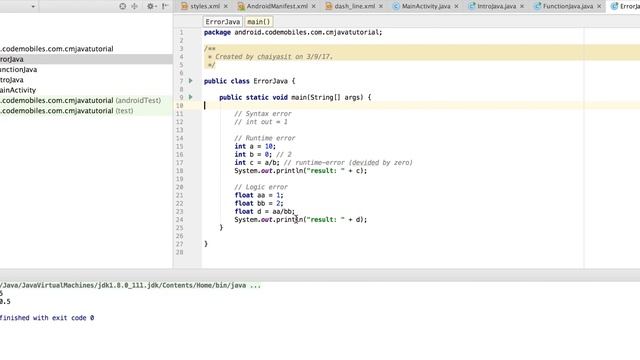This screenshot has width=640, height=360.
Task: Click the 0.5 result in console output
Action: pyautogui.click(x=5, y=302)
